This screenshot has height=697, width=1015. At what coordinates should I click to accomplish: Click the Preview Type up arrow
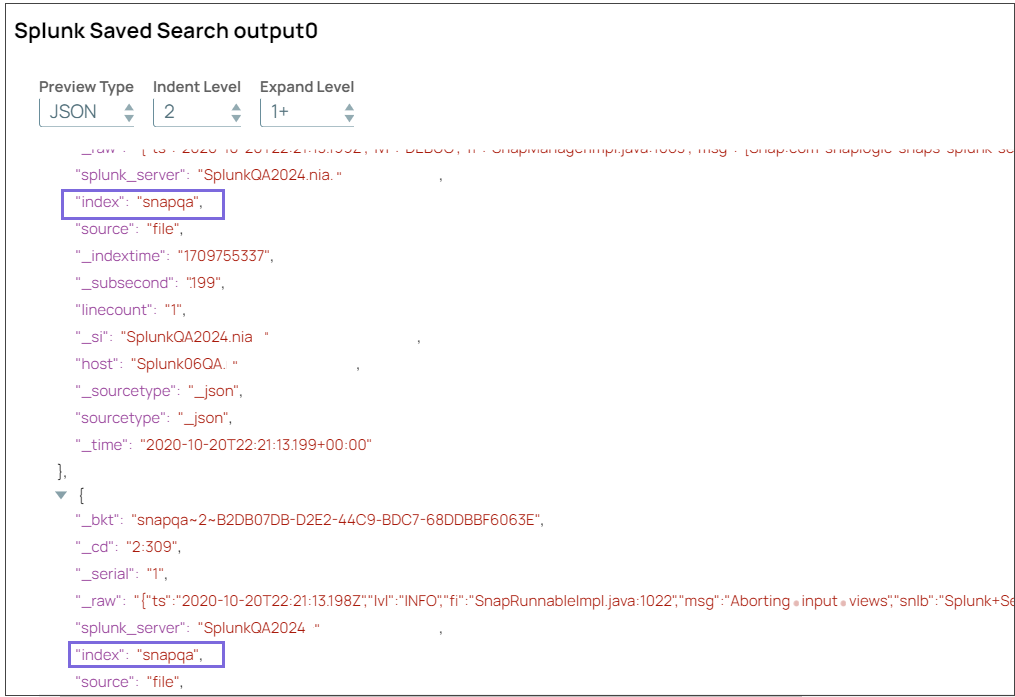point(130,106)
